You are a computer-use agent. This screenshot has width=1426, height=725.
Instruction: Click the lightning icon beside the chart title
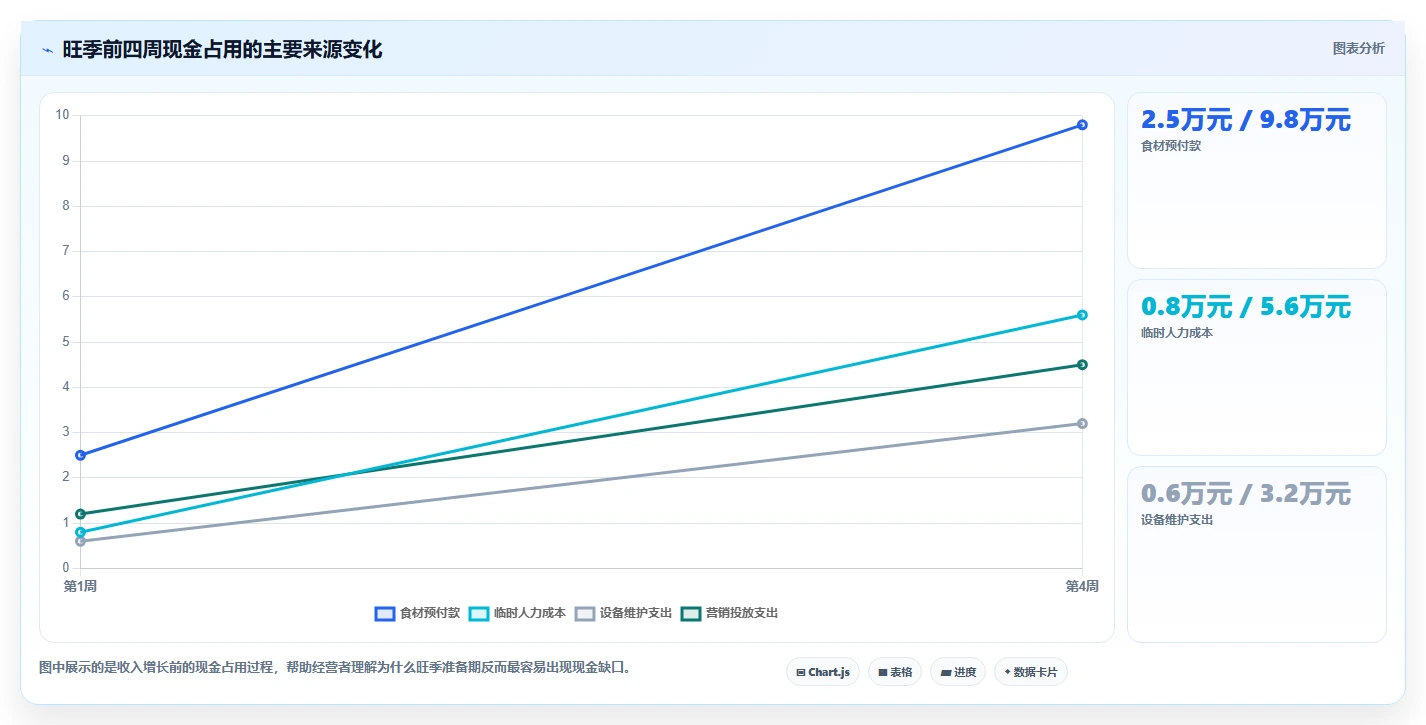pyautogui.click(x=47, y=50)
